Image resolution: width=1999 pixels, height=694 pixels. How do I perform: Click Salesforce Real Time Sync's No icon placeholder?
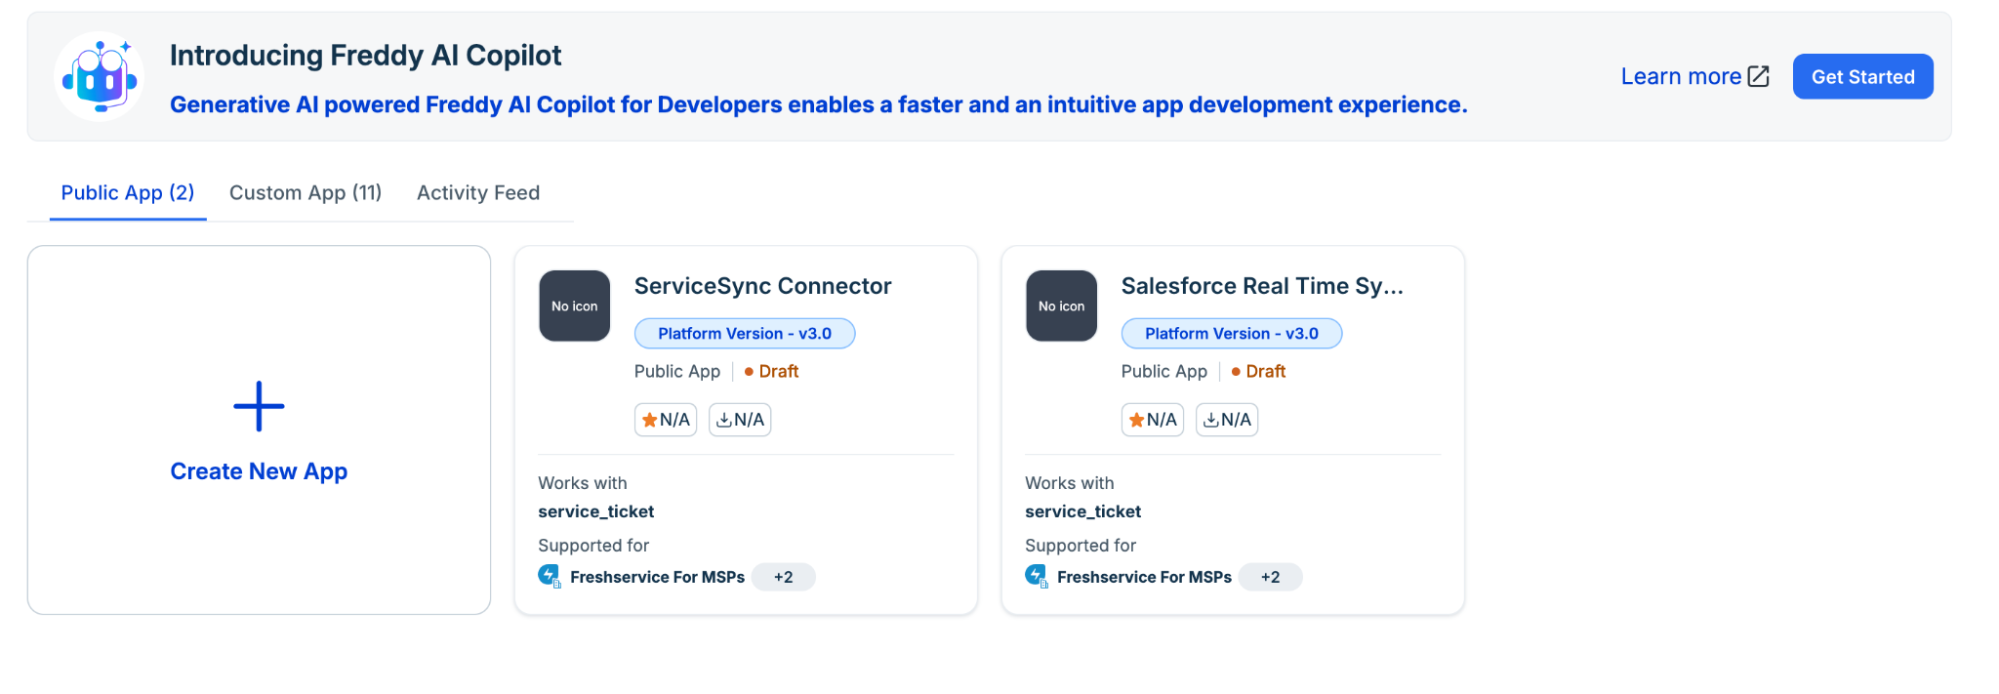point(1062,306)
